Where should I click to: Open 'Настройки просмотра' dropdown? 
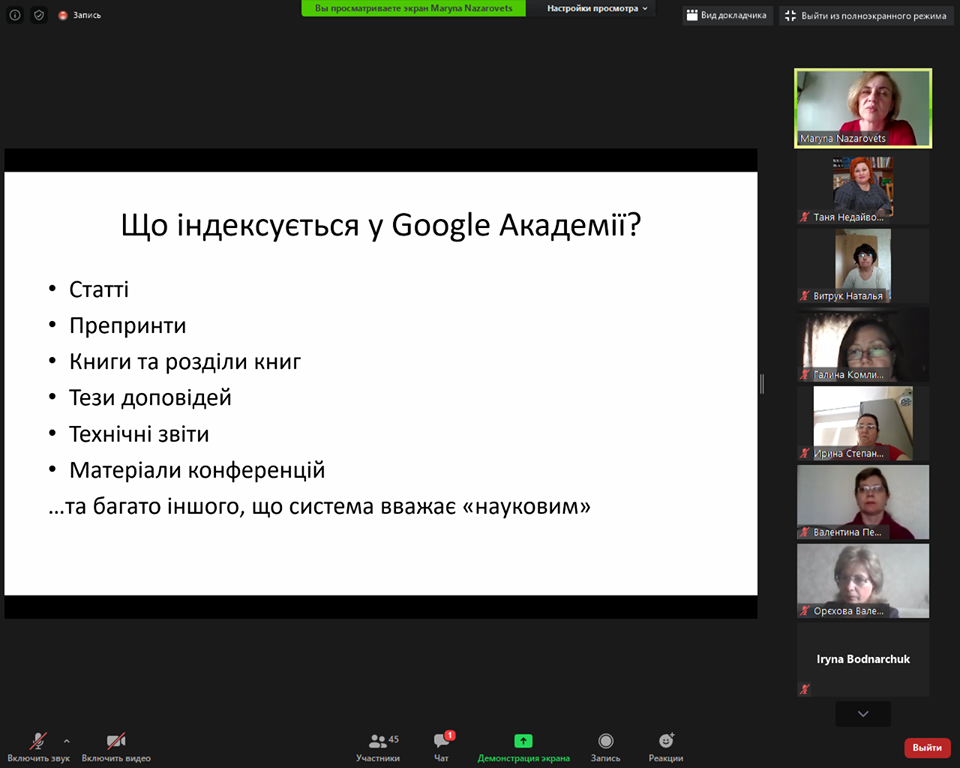[x=597, y=9]
